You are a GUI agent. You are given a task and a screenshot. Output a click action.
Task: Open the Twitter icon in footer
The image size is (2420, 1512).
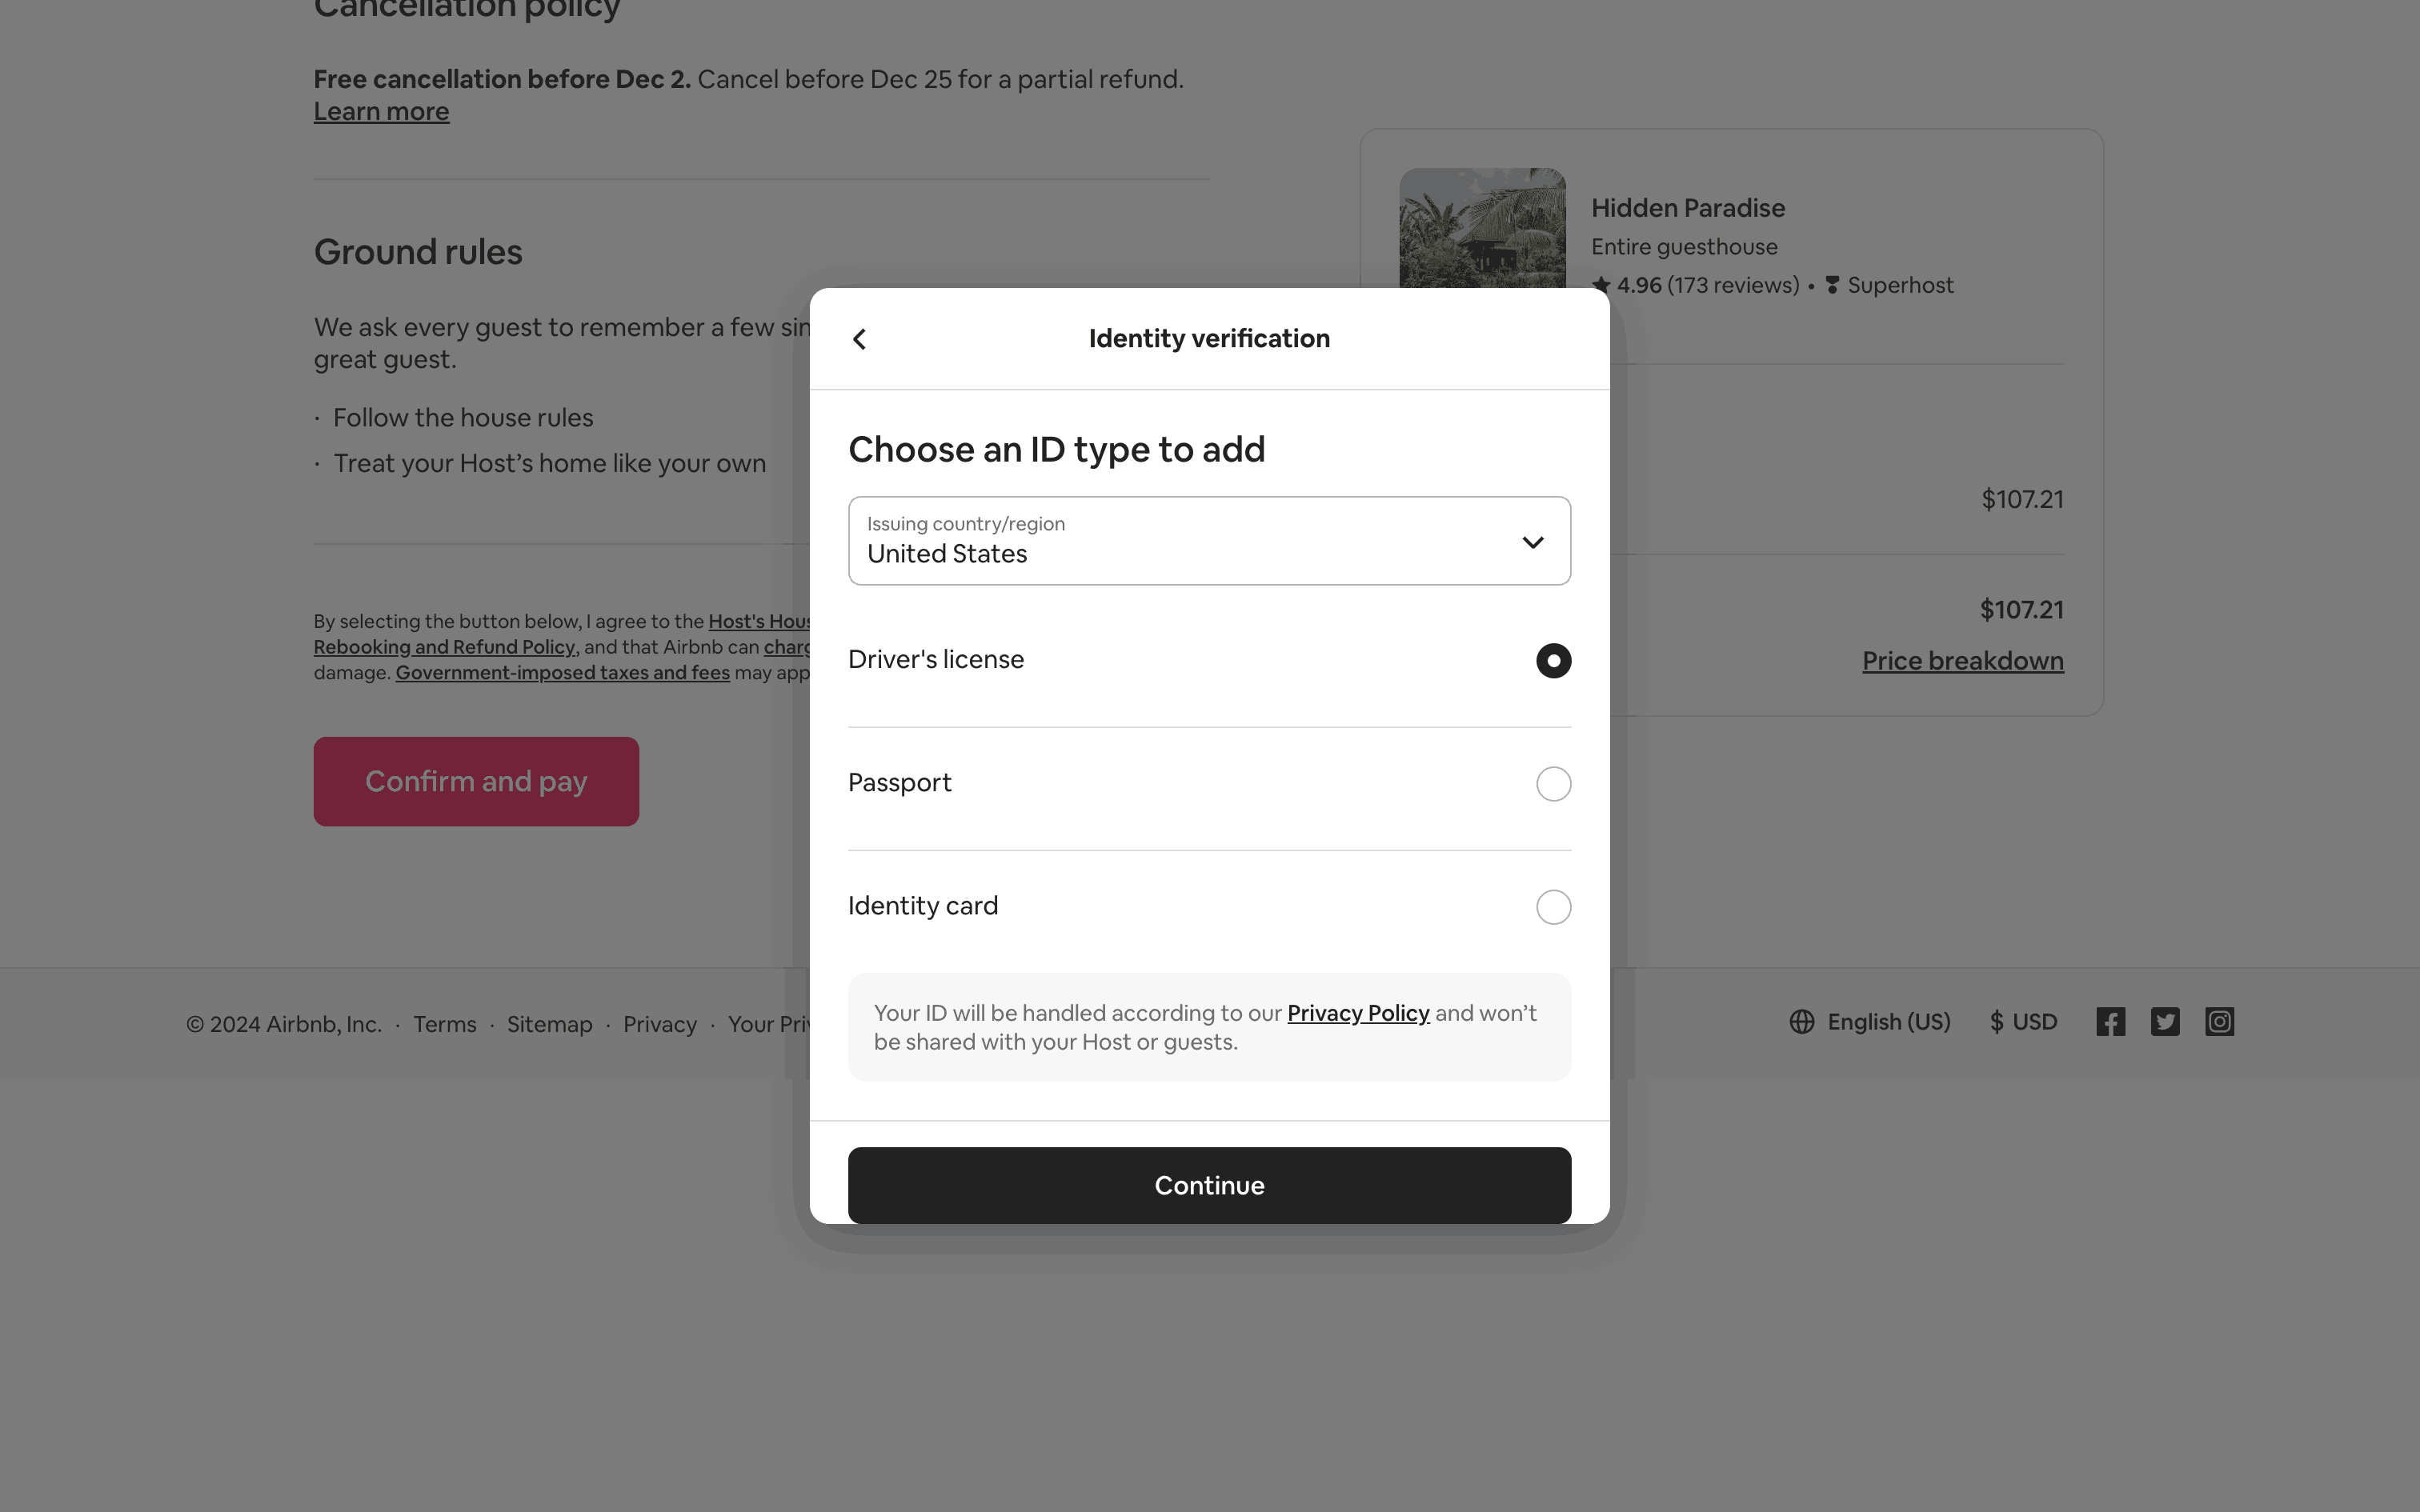click(2164, 1022)
